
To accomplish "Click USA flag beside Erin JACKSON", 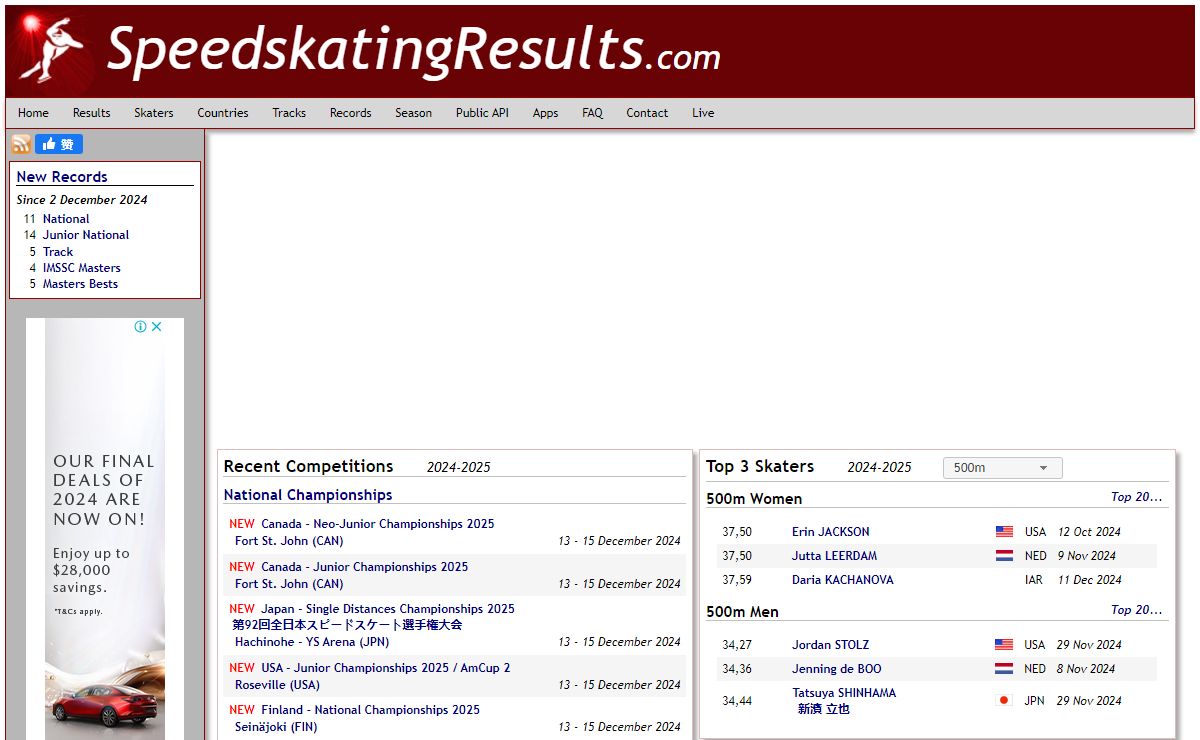I will tap(1004, 532).
